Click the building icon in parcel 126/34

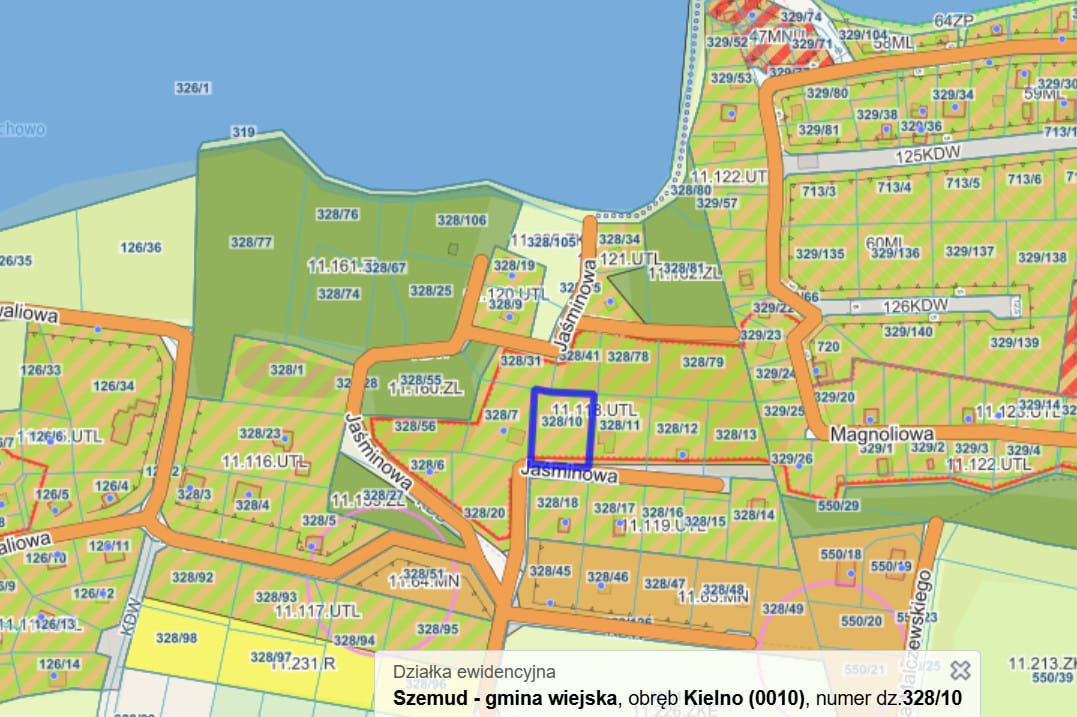133,421
